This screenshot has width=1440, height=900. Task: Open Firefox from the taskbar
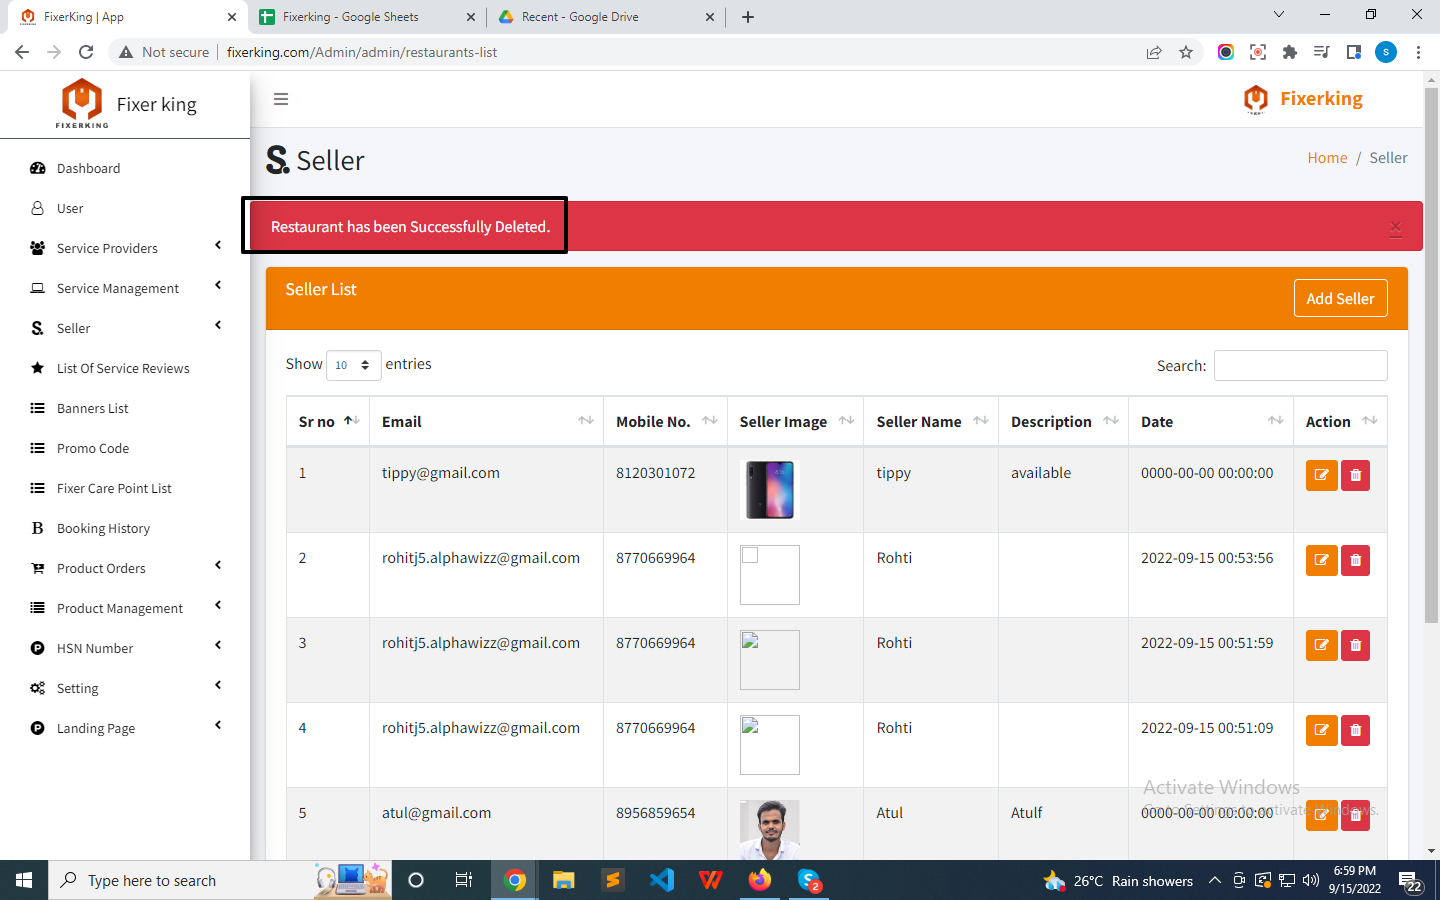760,880
